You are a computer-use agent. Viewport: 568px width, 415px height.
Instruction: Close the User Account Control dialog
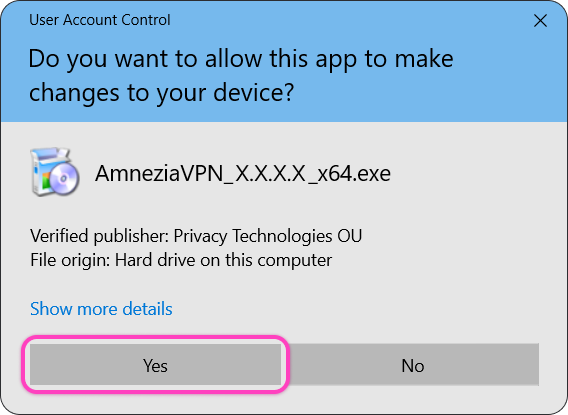[x=540, y=21]
